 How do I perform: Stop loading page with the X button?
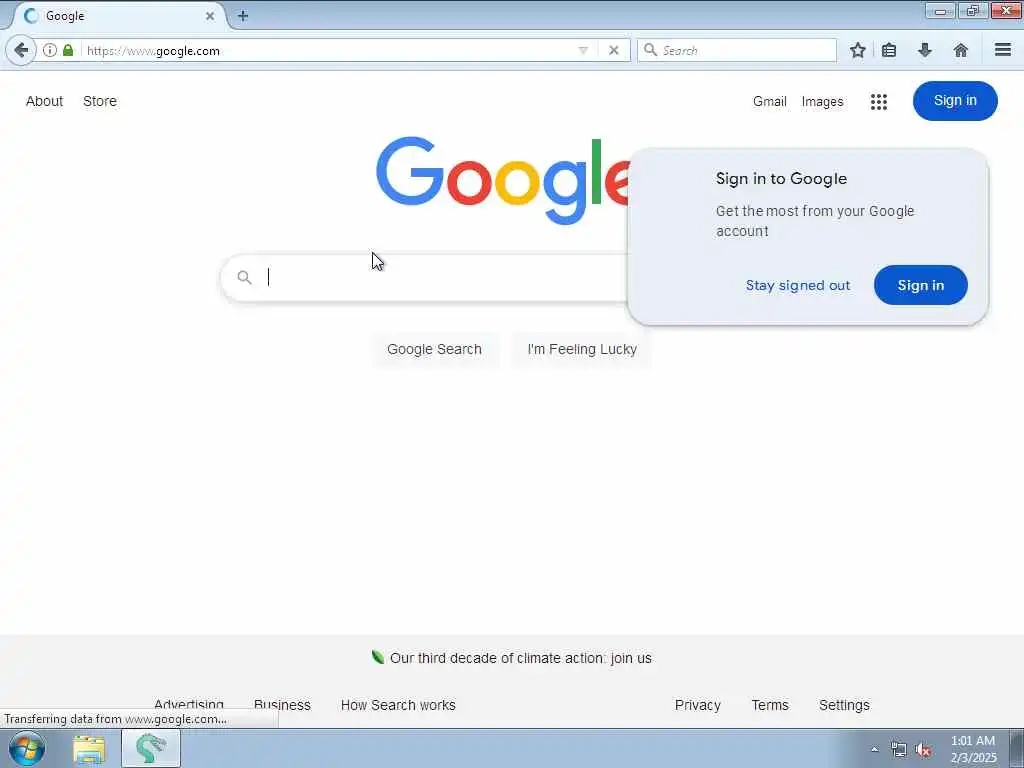point(614,50)
